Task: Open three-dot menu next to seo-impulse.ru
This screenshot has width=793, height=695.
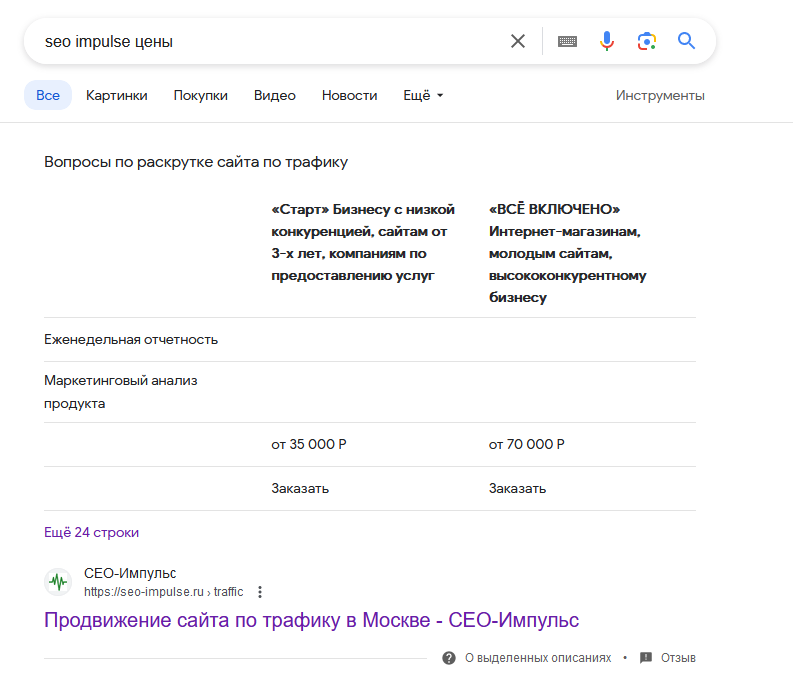Action: tap(261, 591)
